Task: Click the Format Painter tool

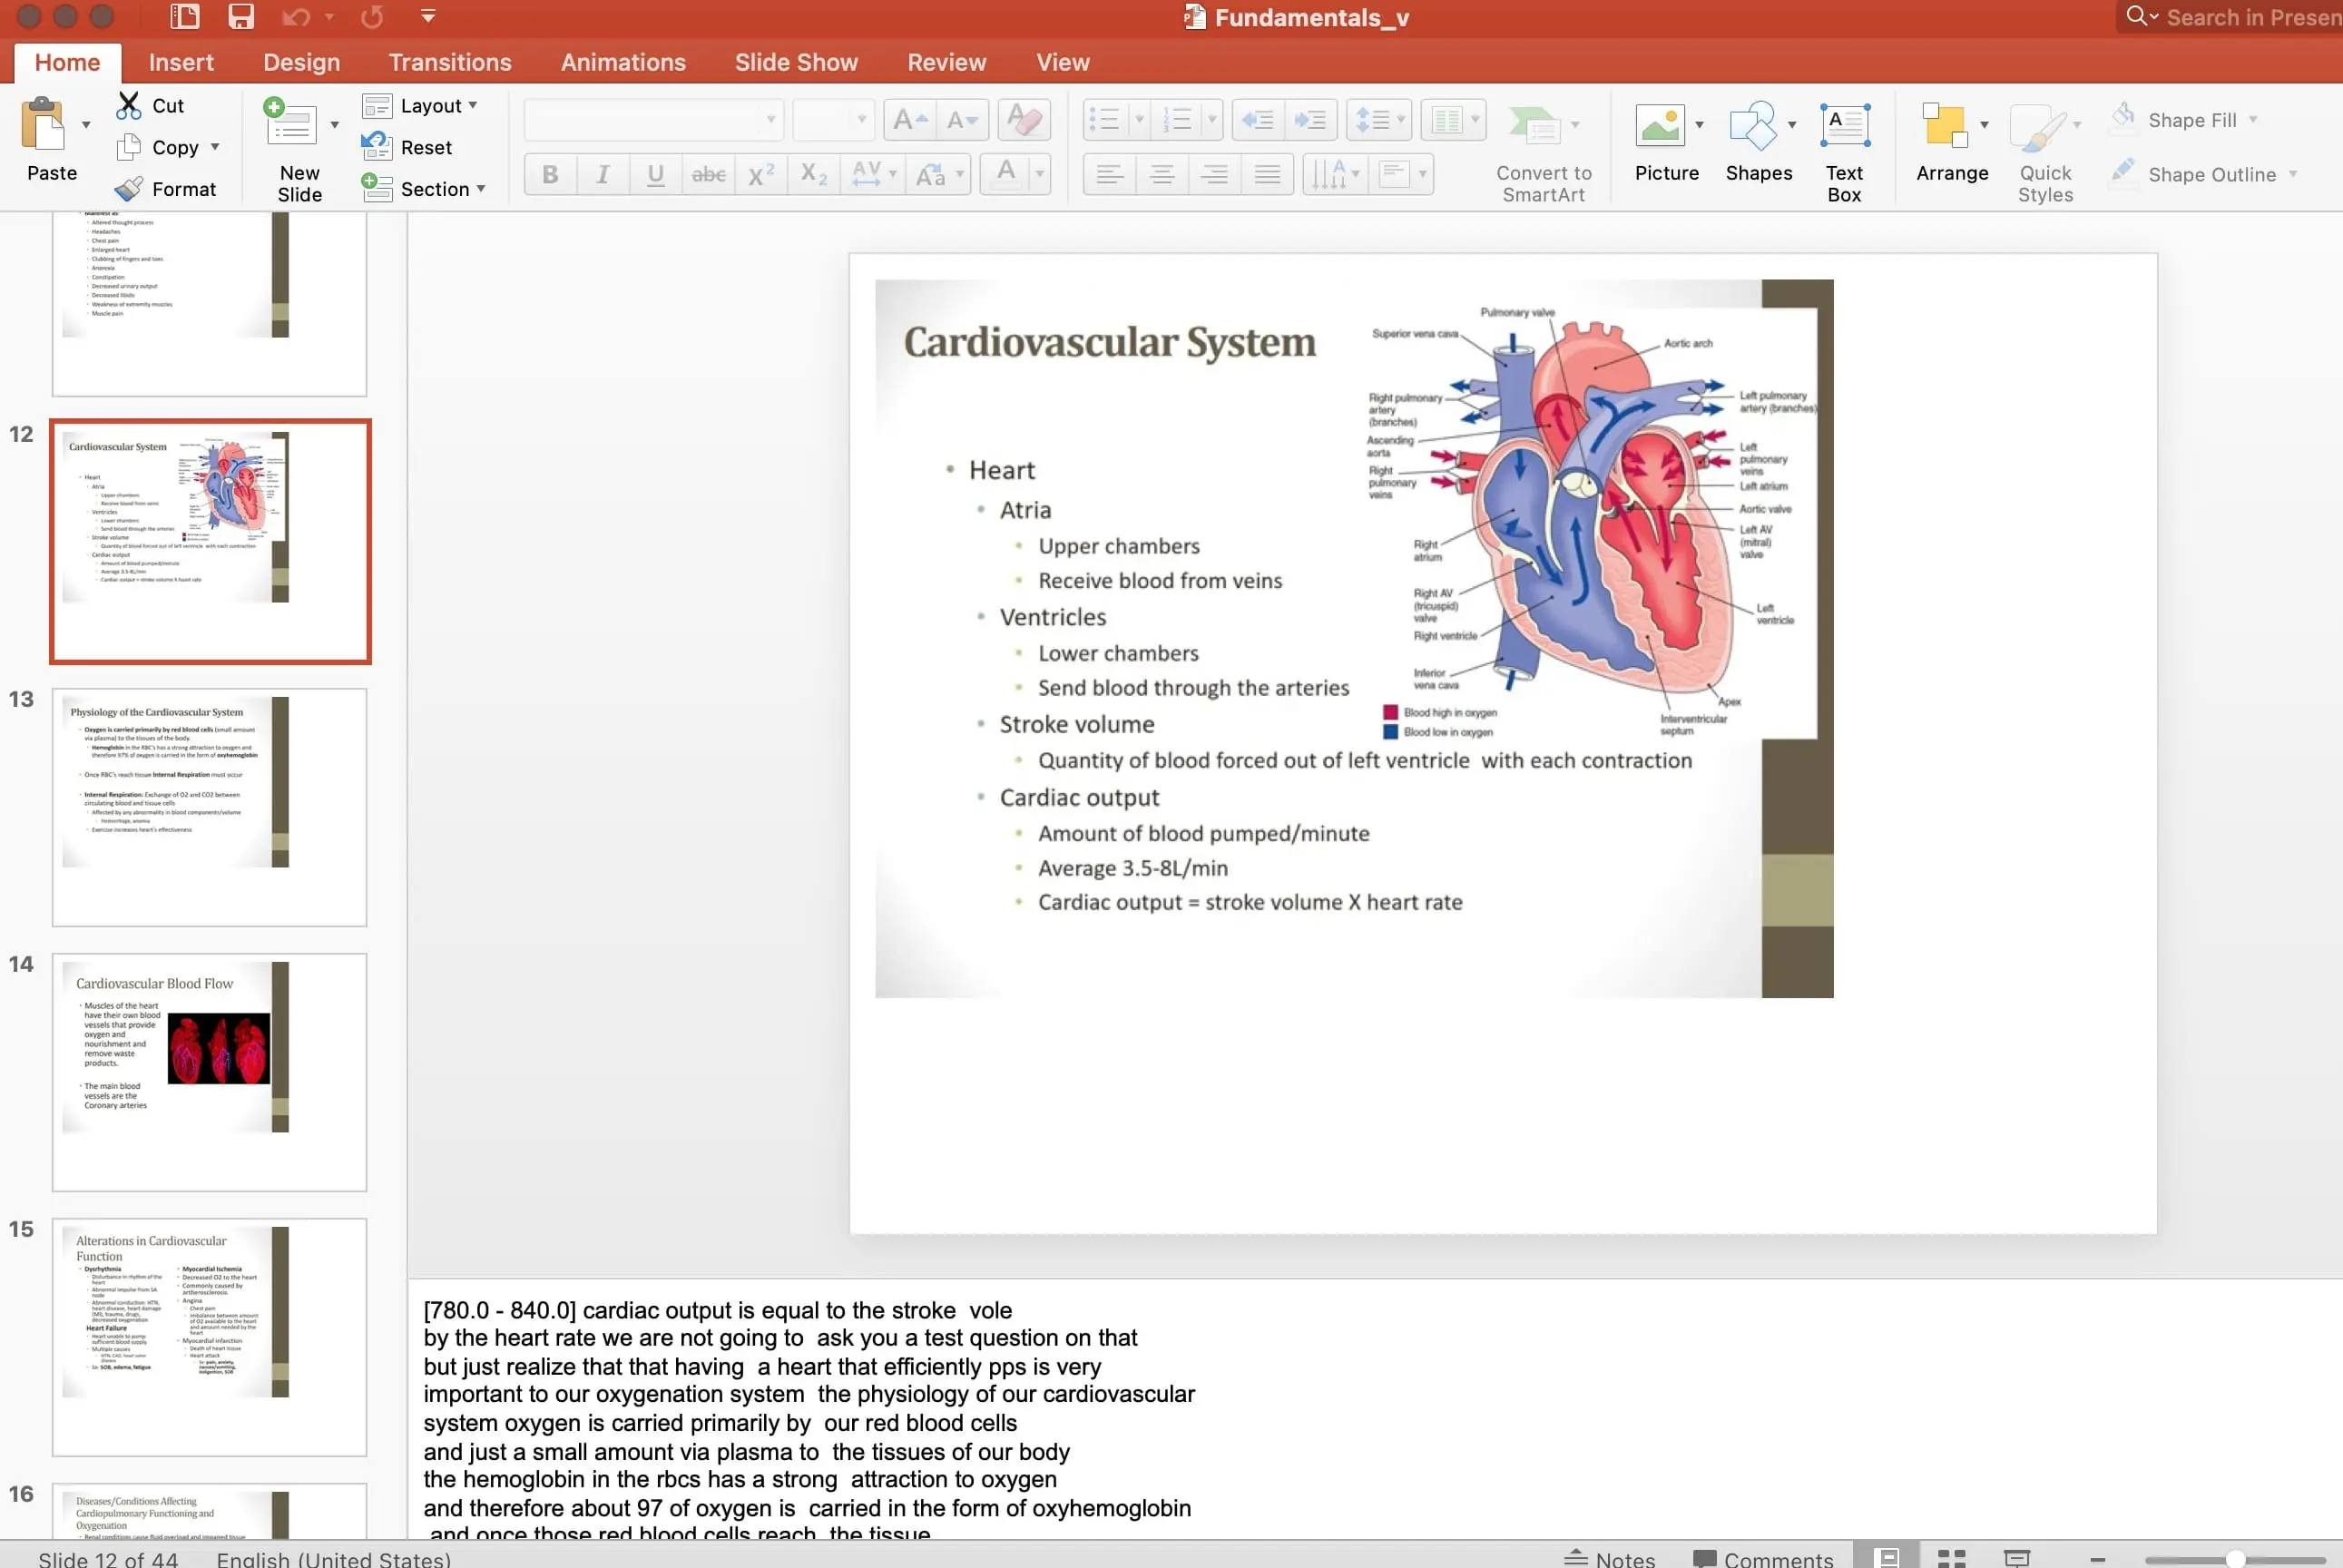Action: pos(167,188)
